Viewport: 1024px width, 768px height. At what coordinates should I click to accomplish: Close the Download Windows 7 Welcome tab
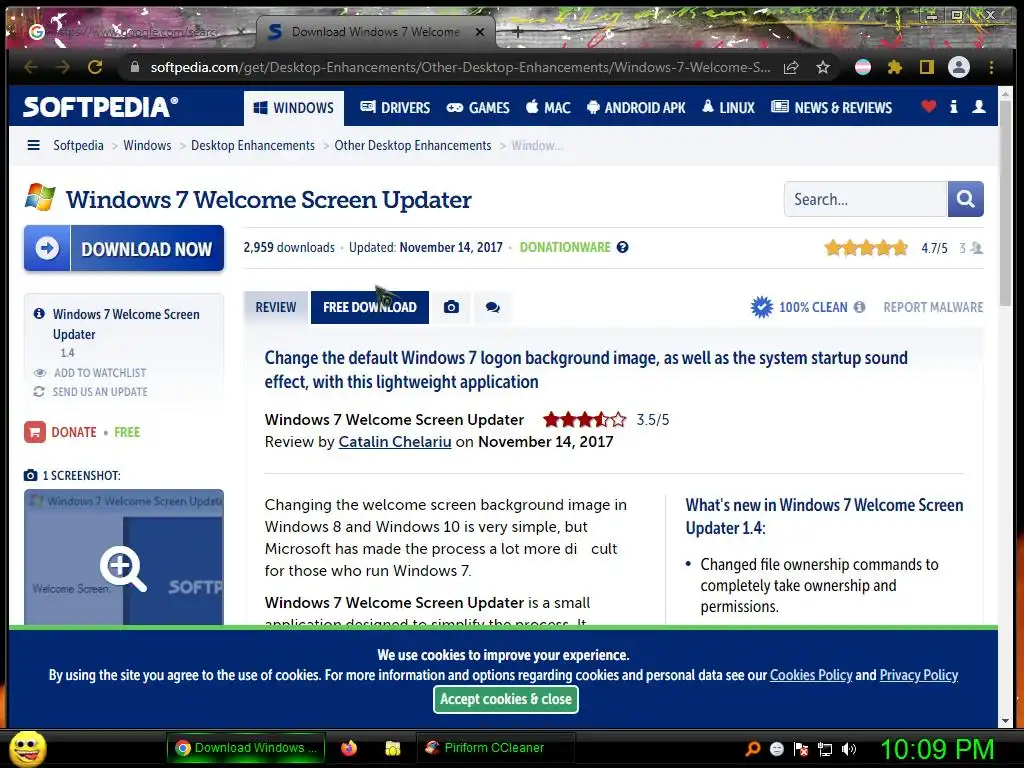[480, 31]
